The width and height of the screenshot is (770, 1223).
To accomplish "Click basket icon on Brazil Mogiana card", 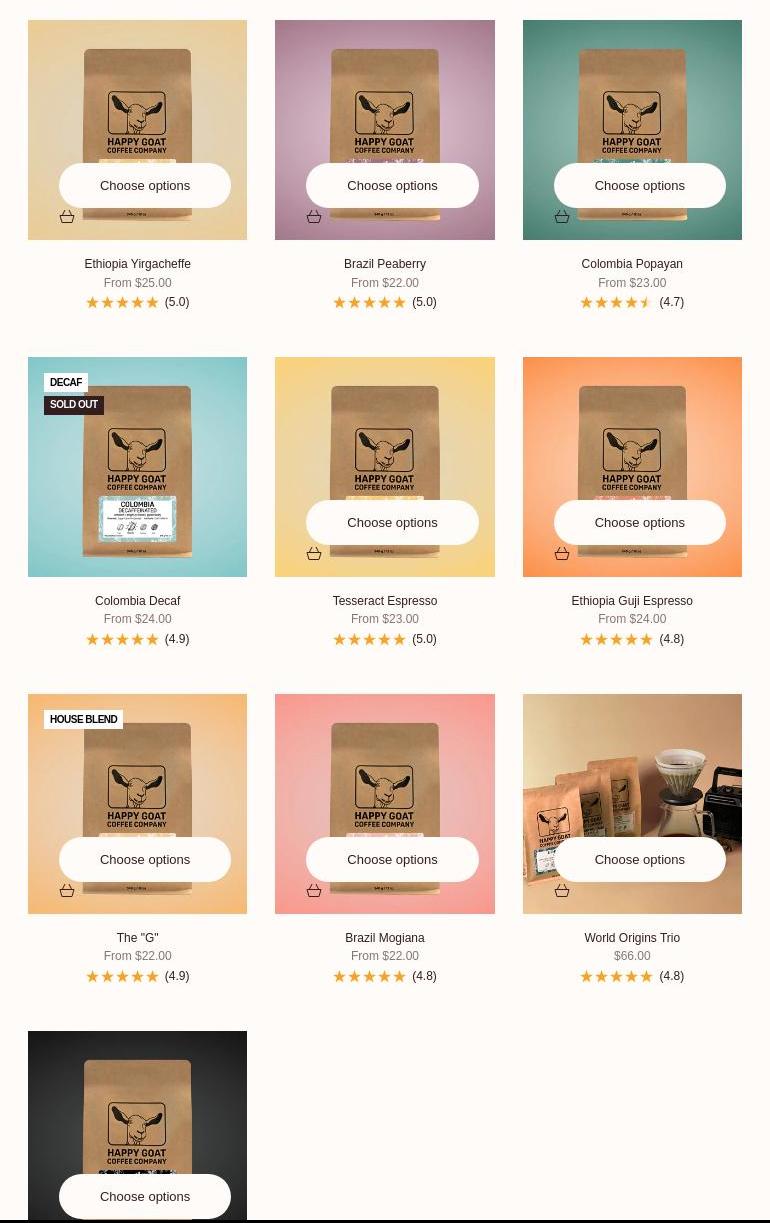I will 314,891.
